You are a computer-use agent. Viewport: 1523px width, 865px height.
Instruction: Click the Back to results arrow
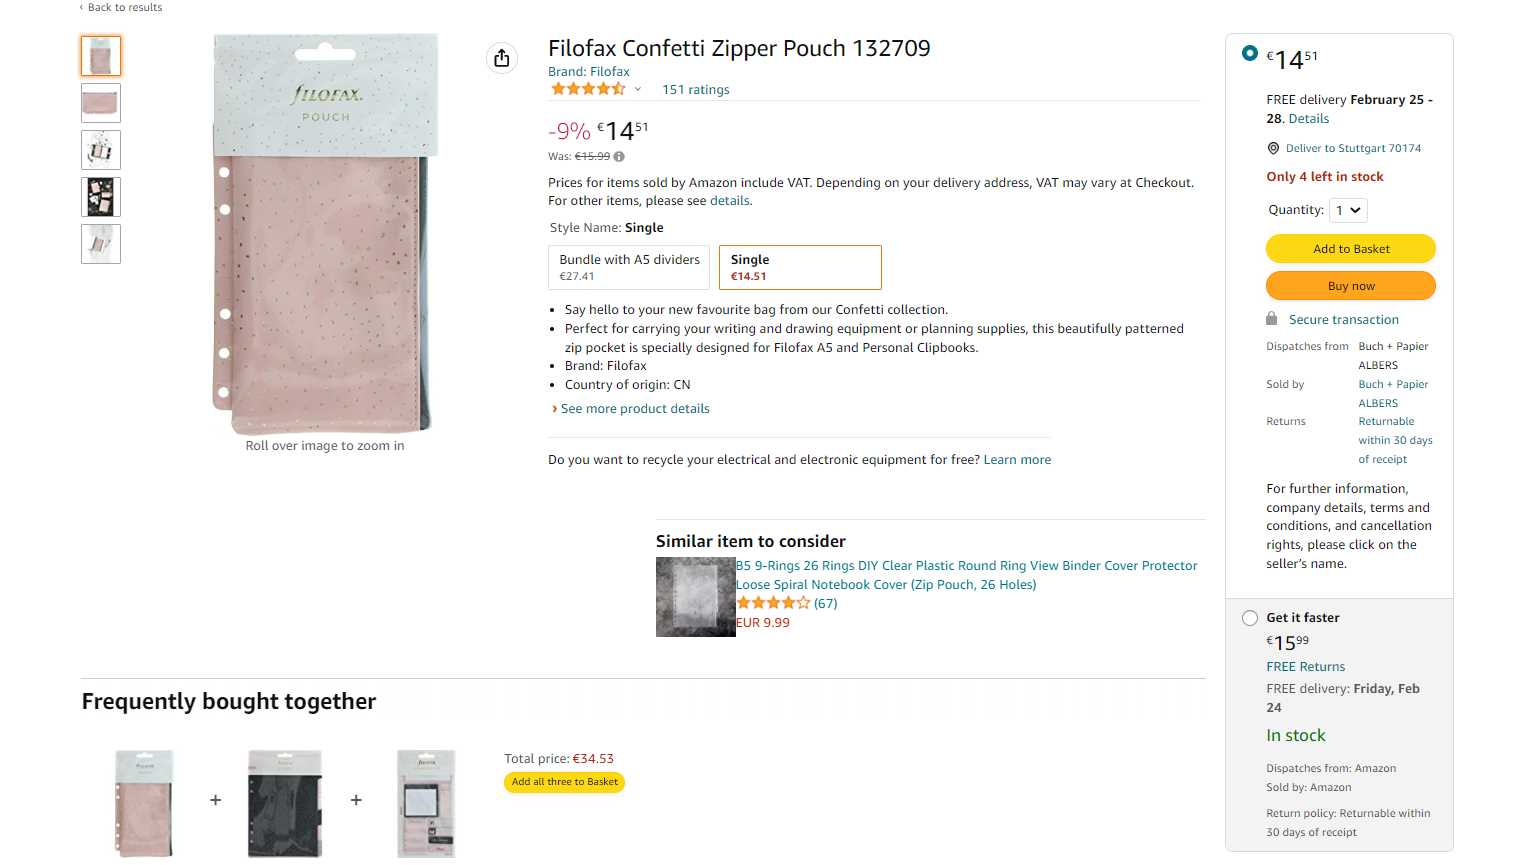click(82, 7)
